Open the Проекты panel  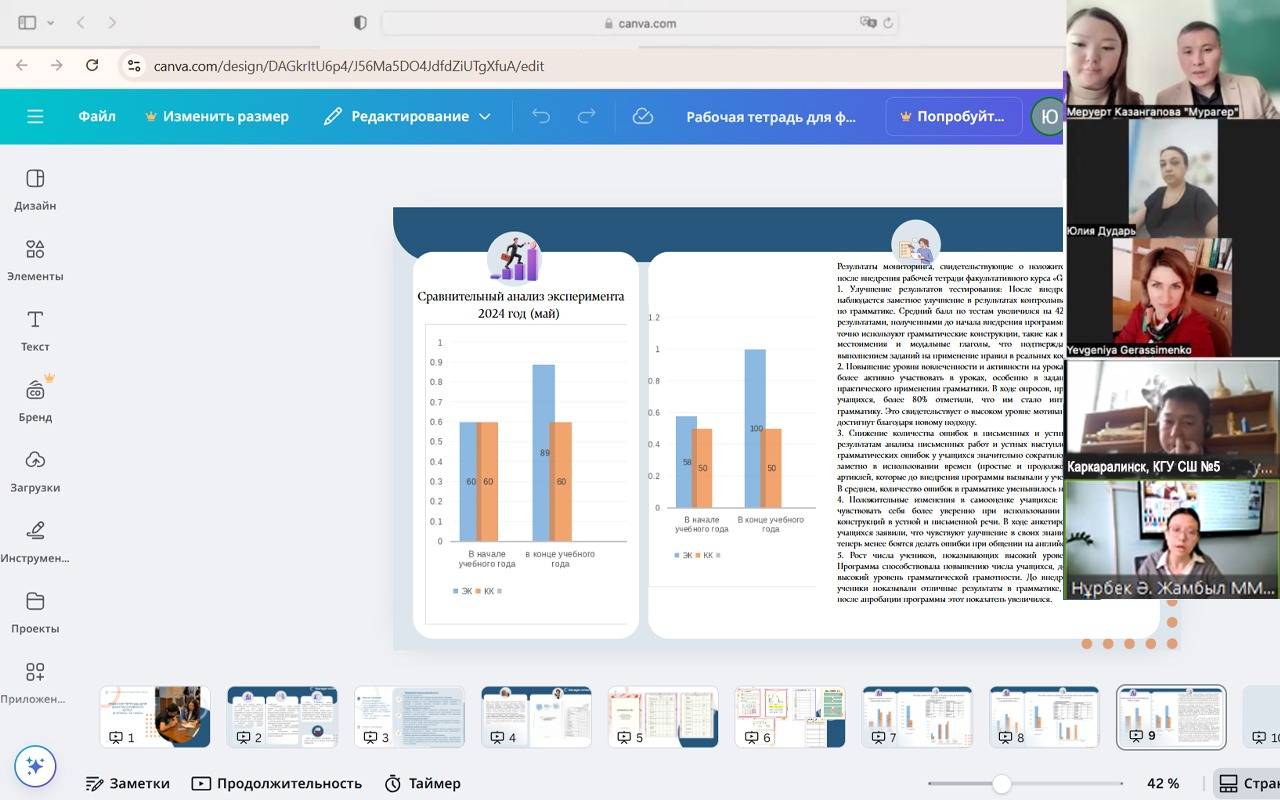35,612
